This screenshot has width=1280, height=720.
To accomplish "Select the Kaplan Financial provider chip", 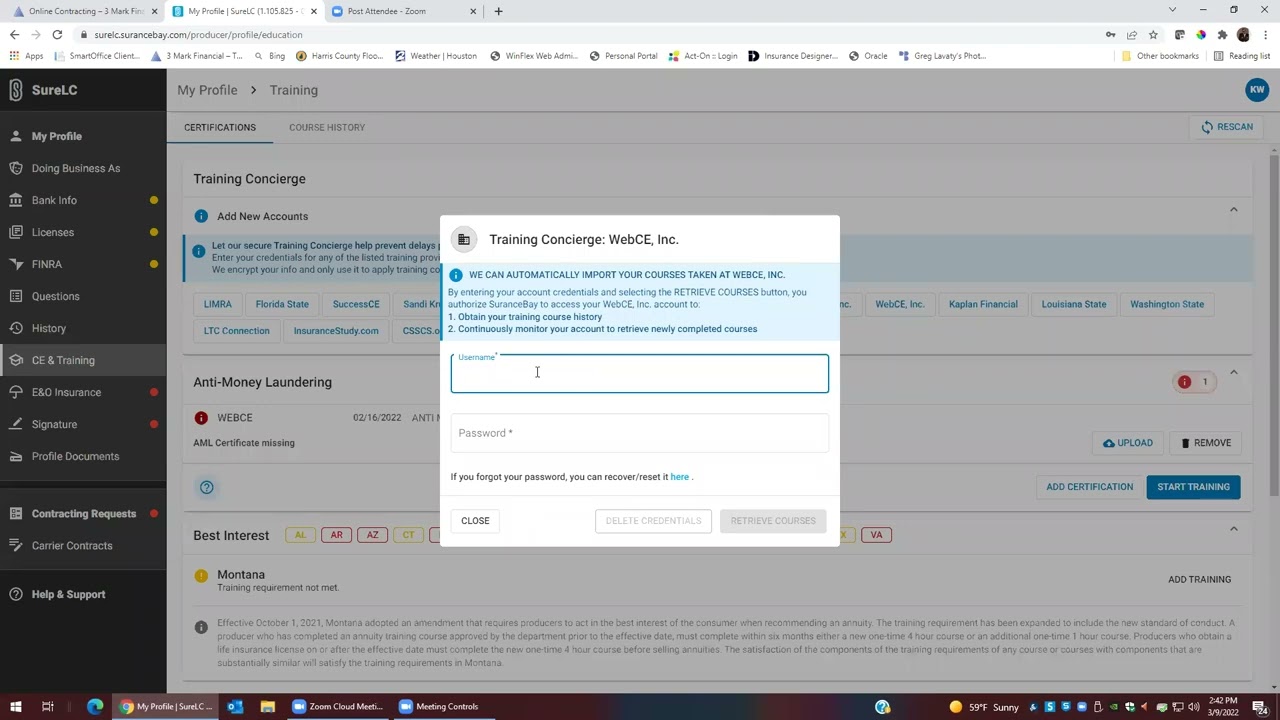I will click(x=983, y=304).
